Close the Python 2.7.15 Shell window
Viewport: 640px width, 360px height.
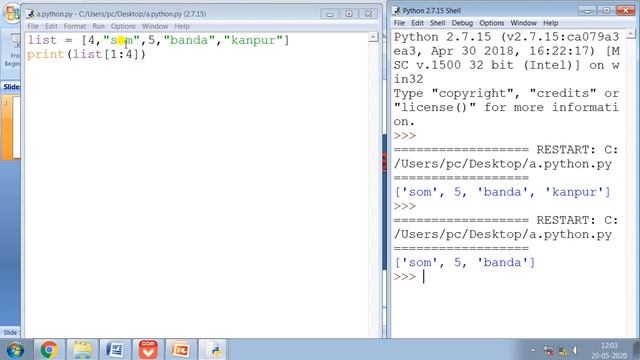(625, 11)
